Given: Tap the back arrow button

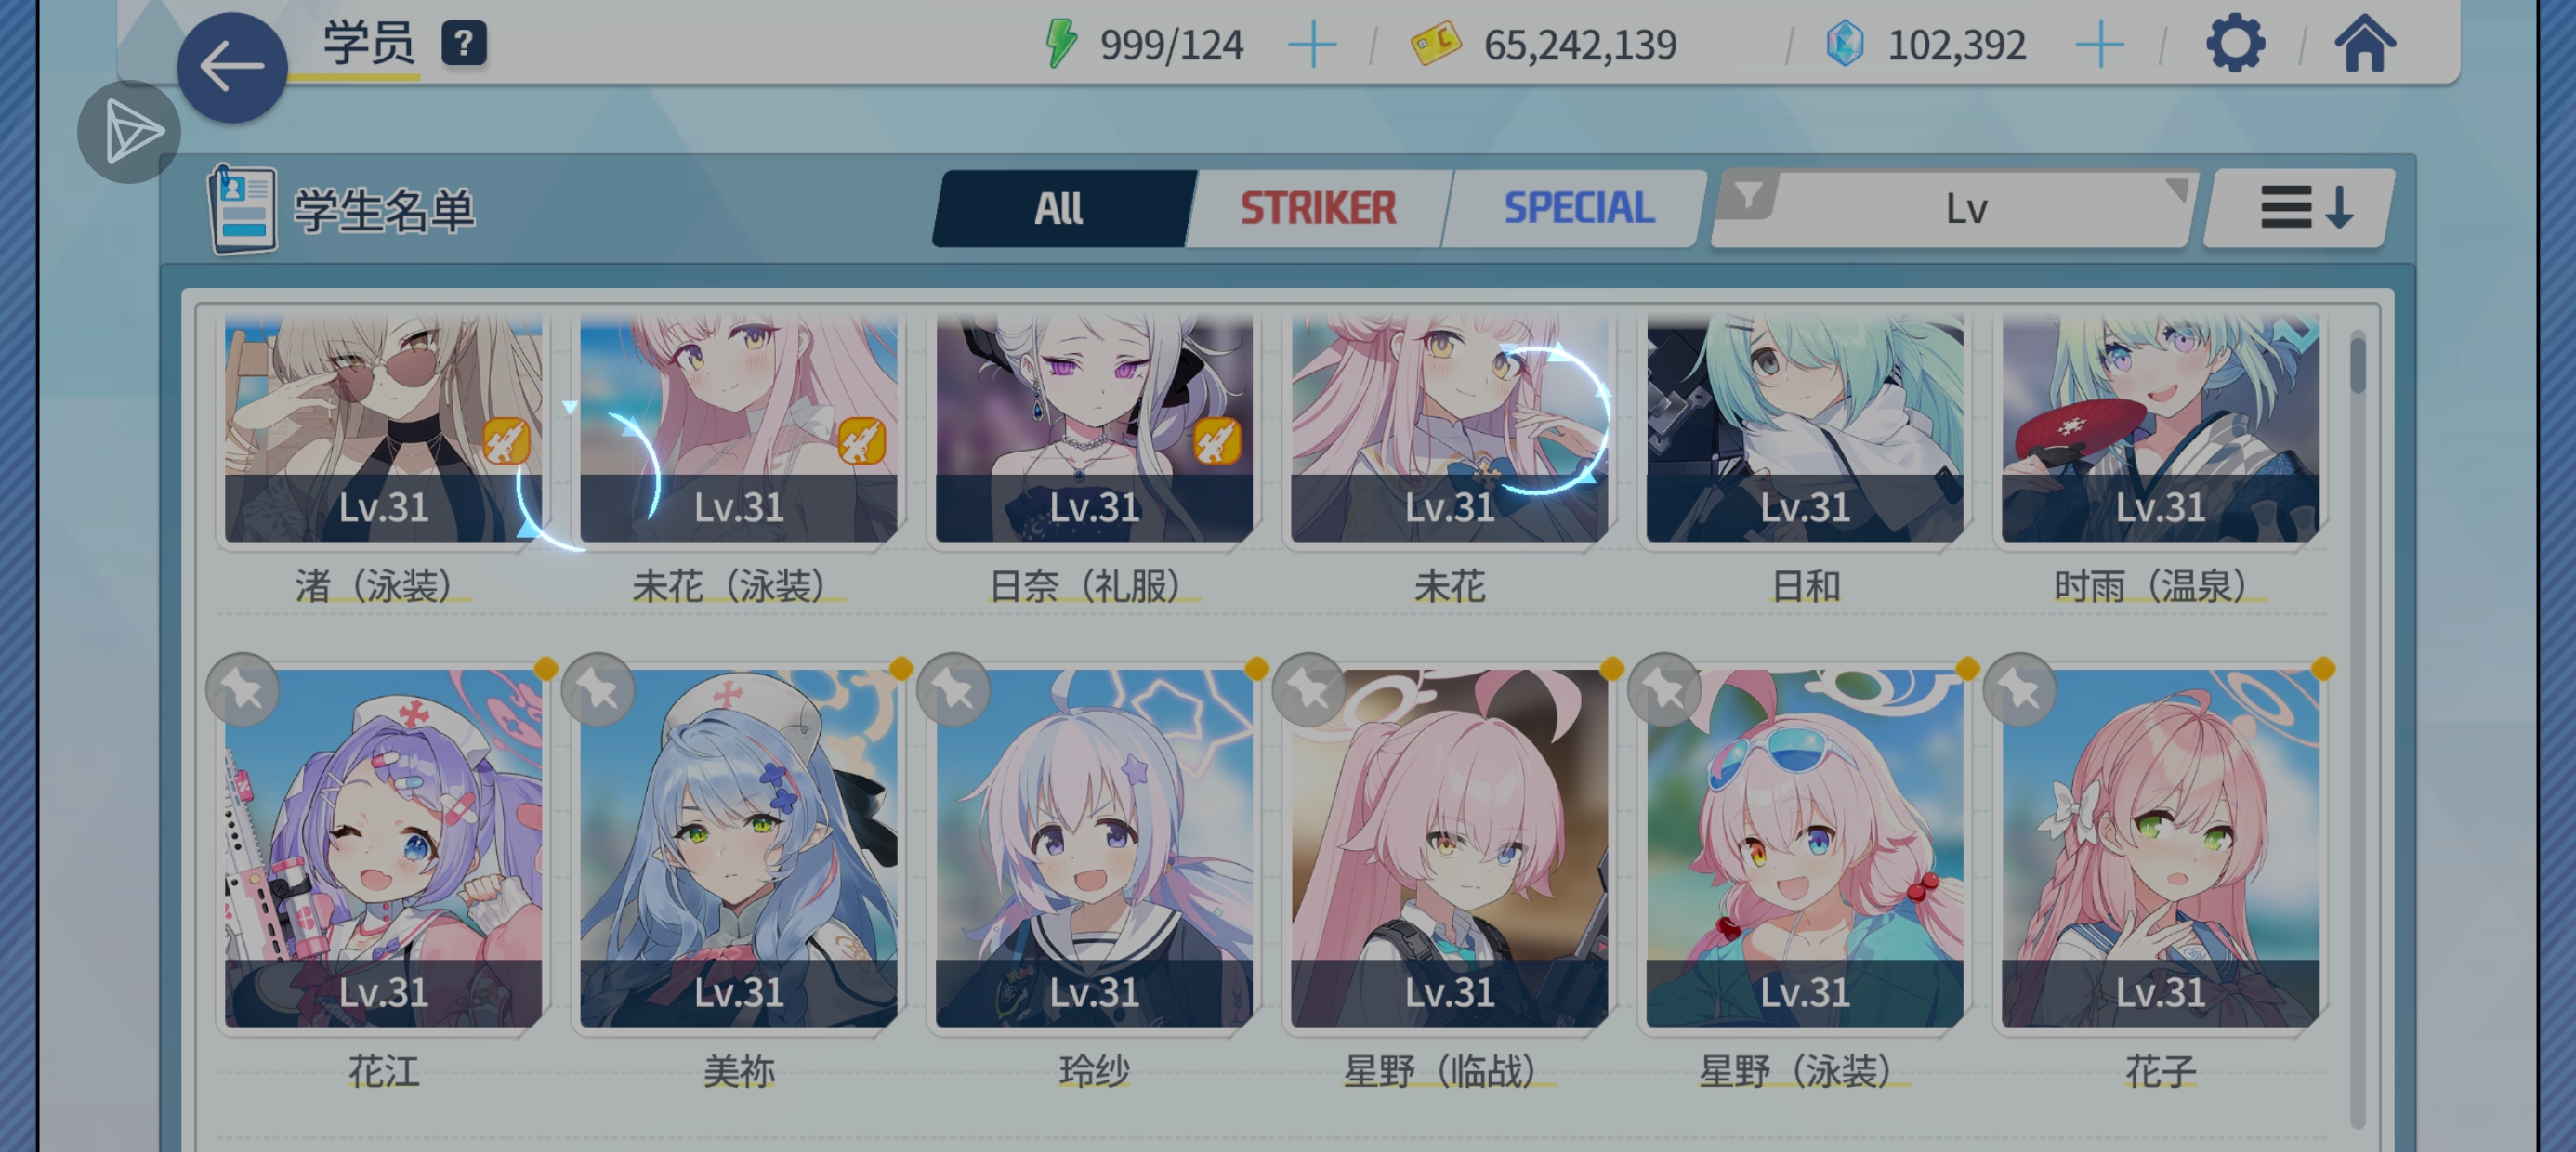Looking at the screenshot, I should click(x=232, y=67).
